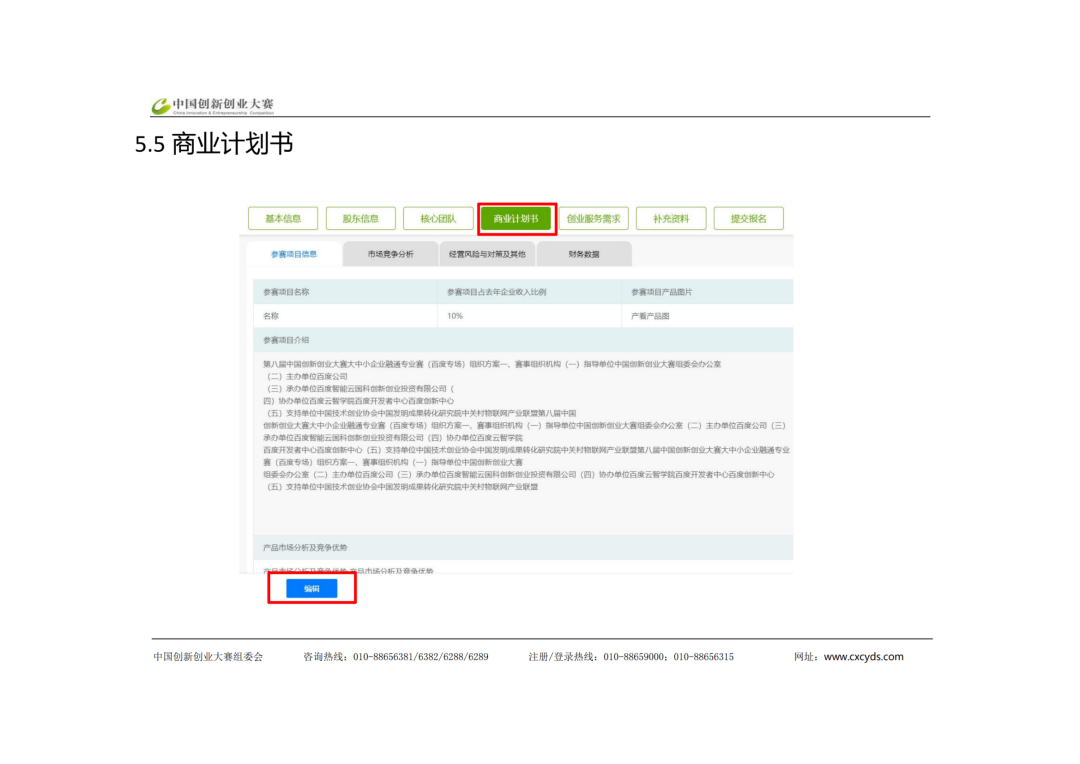Screen dimensions: 1080x764
Task: Click the 中国创新创业大赛 logo
Action: point(212,105)
